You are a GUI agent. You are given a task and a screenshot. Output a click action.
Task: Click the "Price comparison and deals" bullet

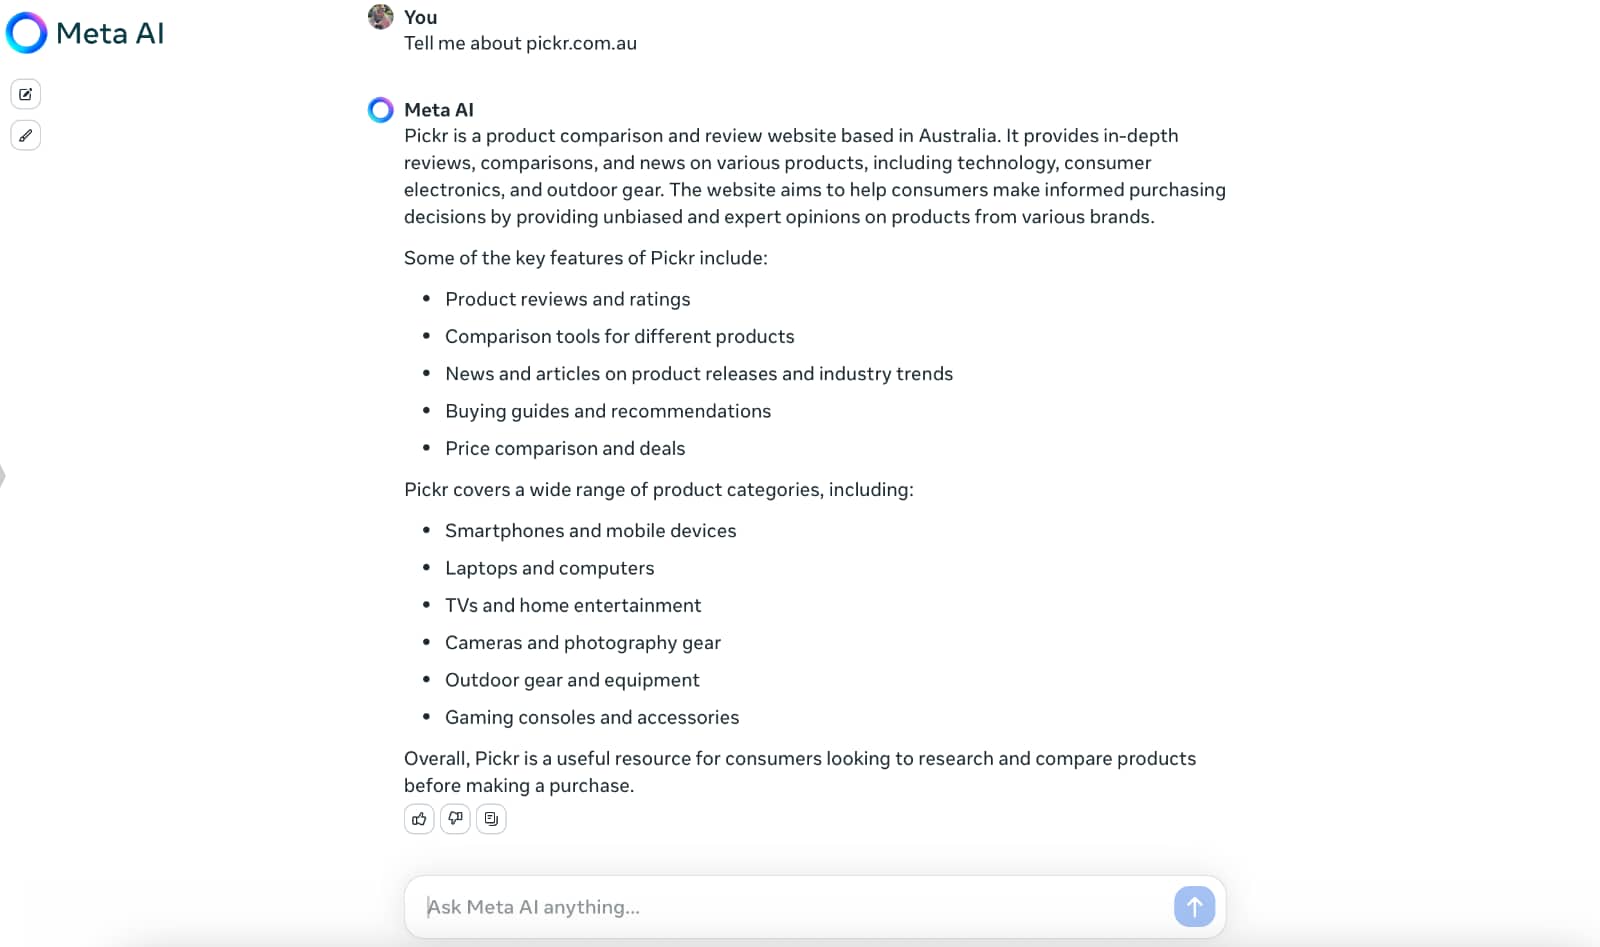point(565,448)
